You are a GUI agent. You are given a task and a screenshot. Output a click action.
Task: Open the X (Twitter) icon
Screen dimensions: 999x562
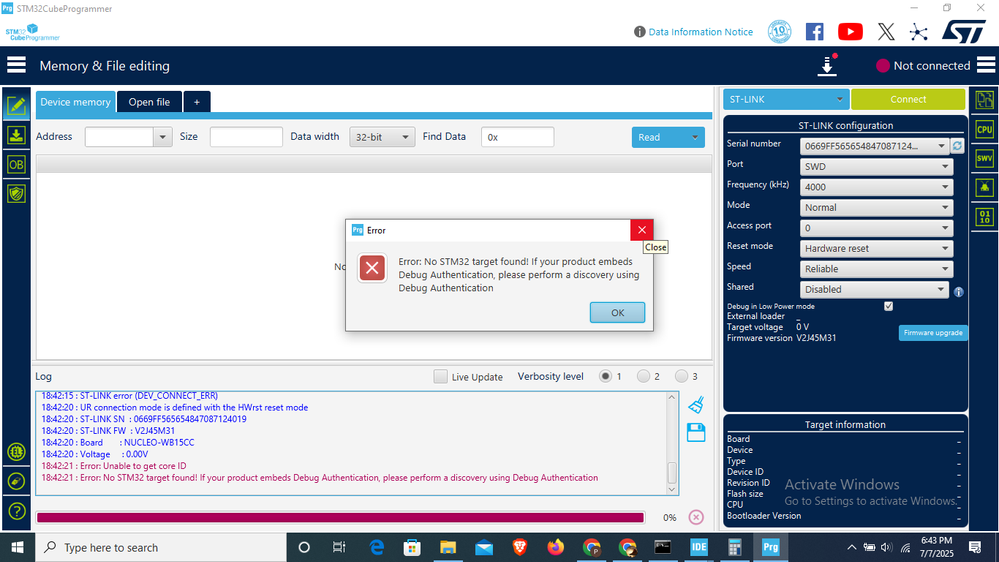coord(886,32)
